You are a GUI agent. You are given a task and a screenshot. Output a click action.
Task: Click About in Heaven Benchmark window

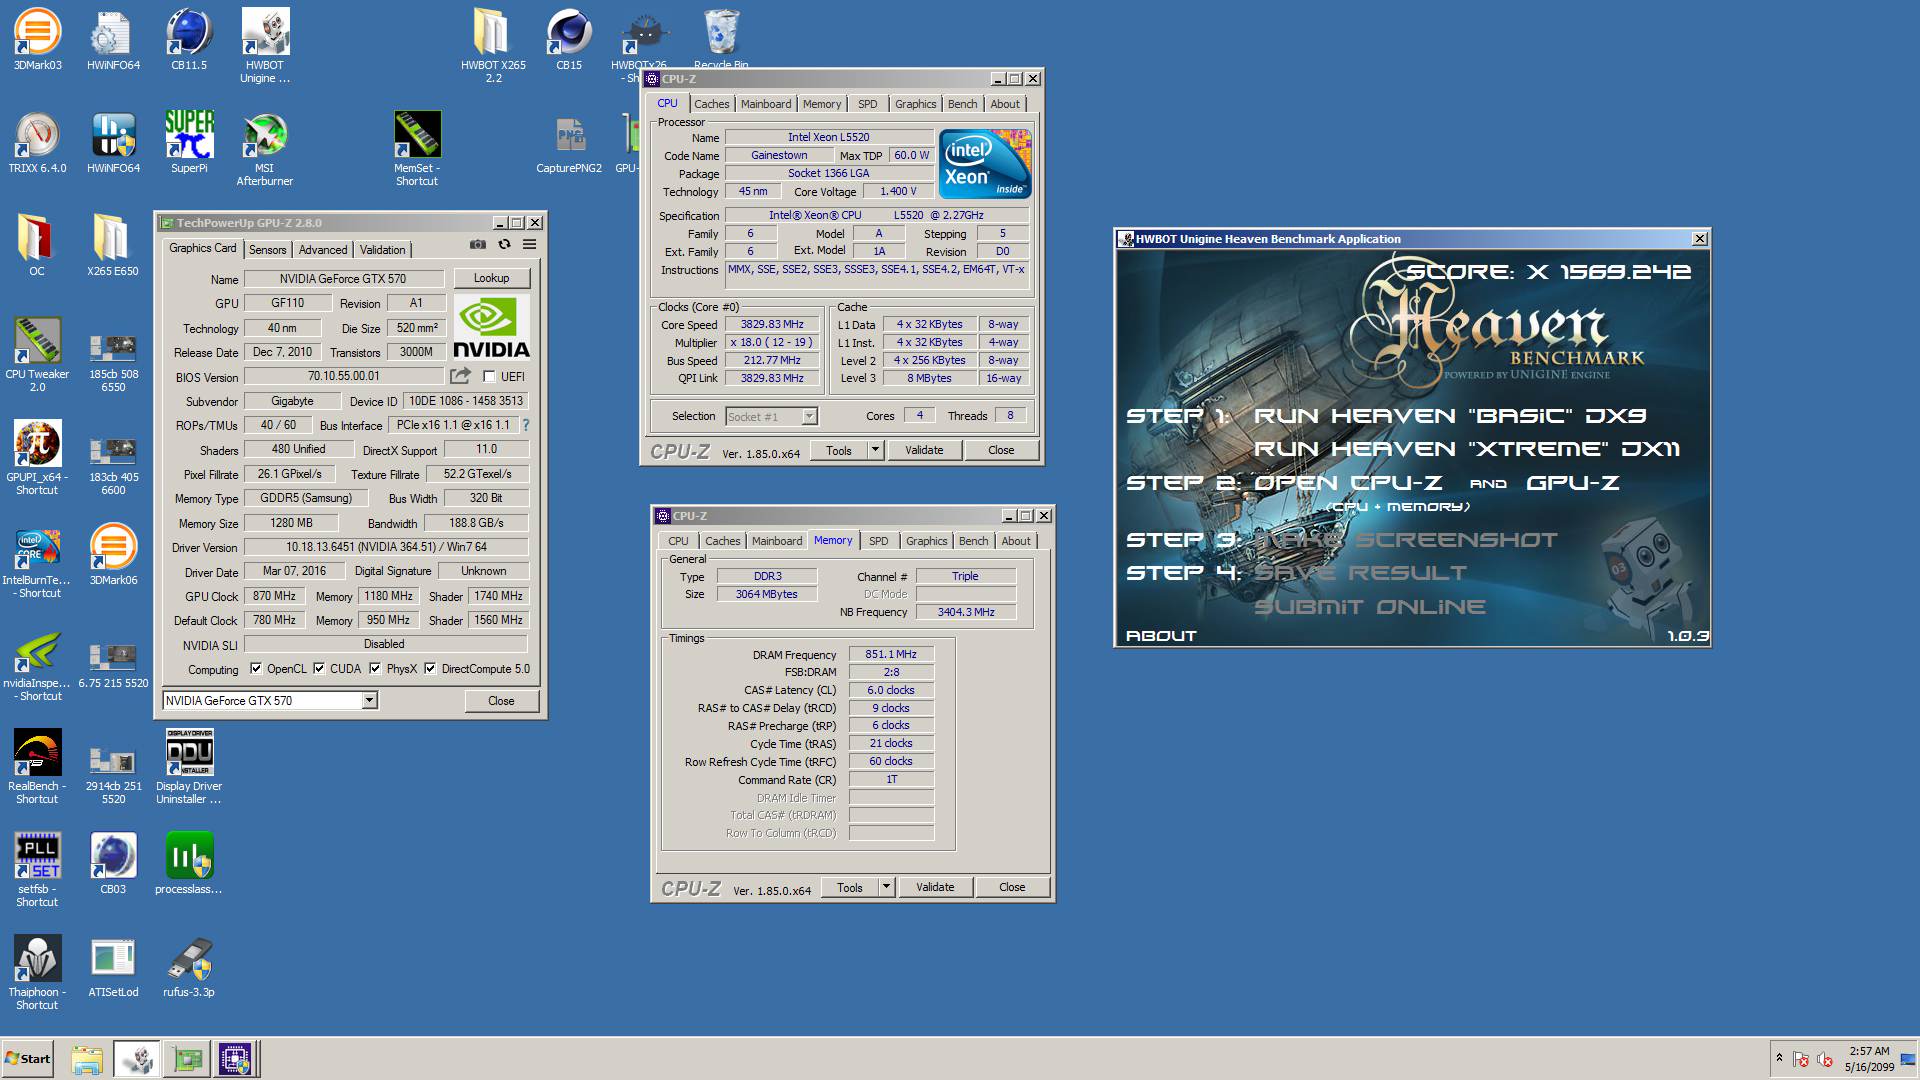point(1161,636)
